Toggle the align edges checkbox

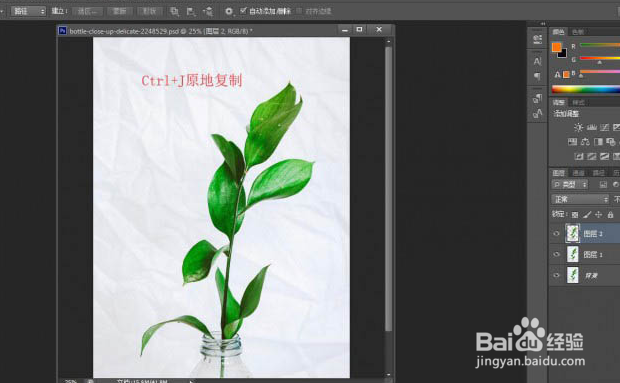pyautogui.click(x=299, y=11)
